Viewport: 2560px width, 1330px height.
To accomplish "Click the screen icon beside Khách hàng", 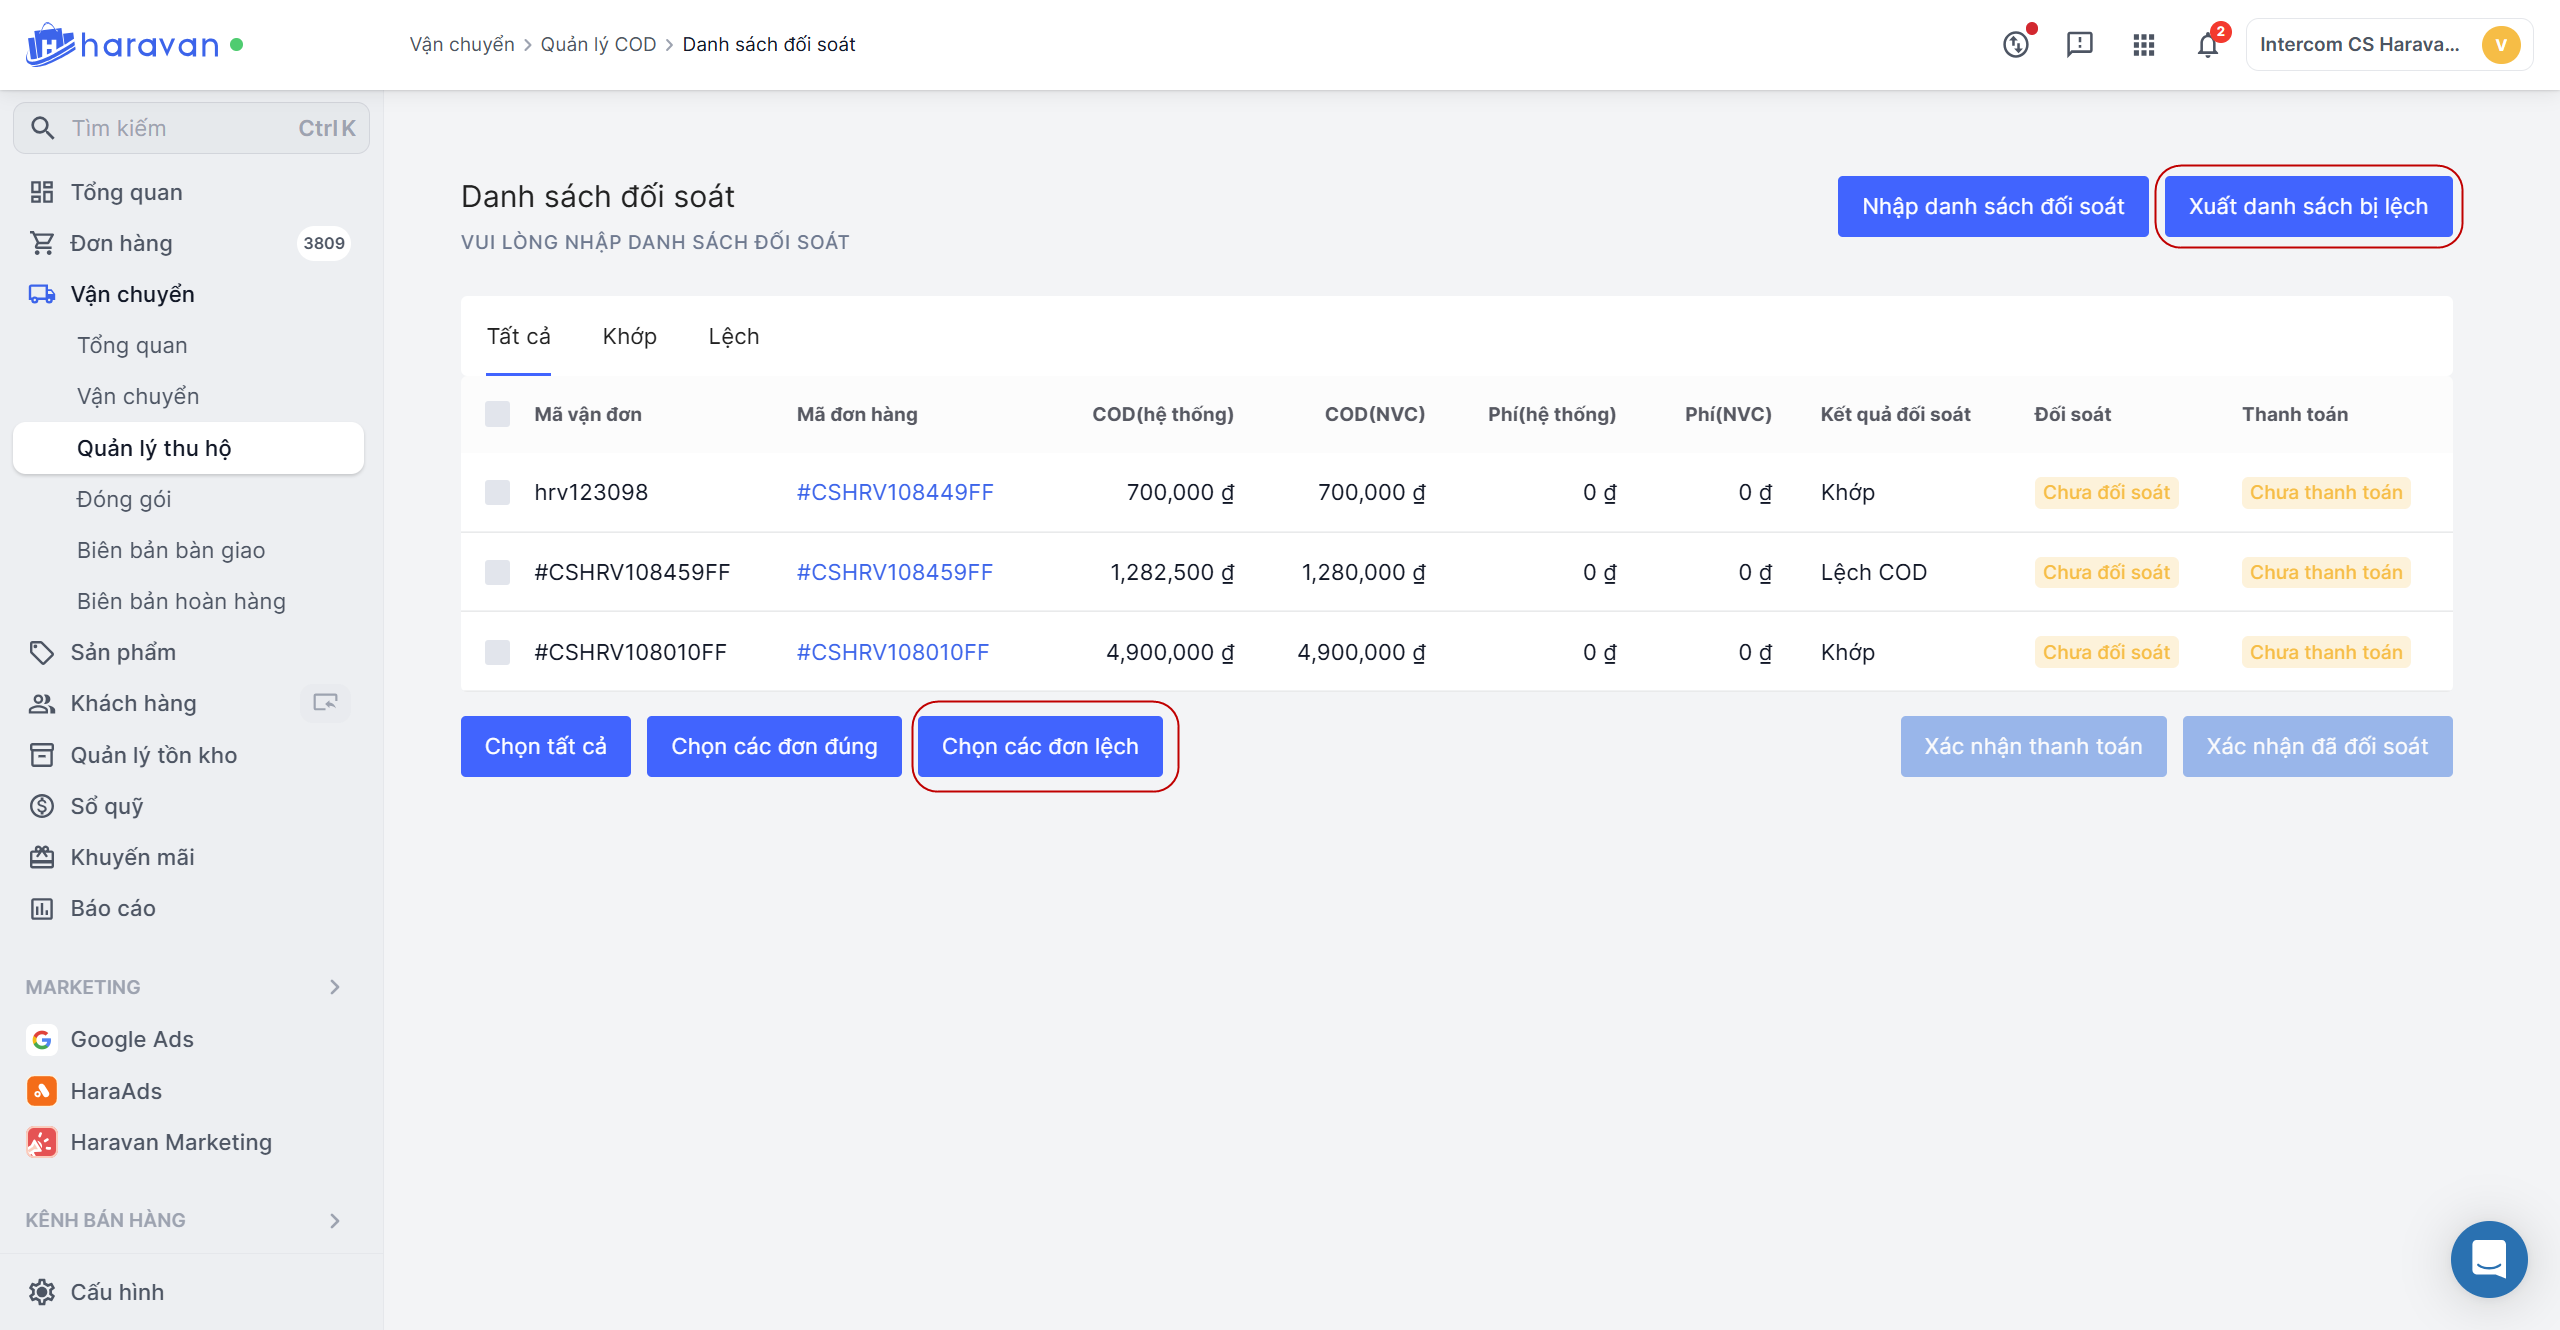I will tap(325, 703).
